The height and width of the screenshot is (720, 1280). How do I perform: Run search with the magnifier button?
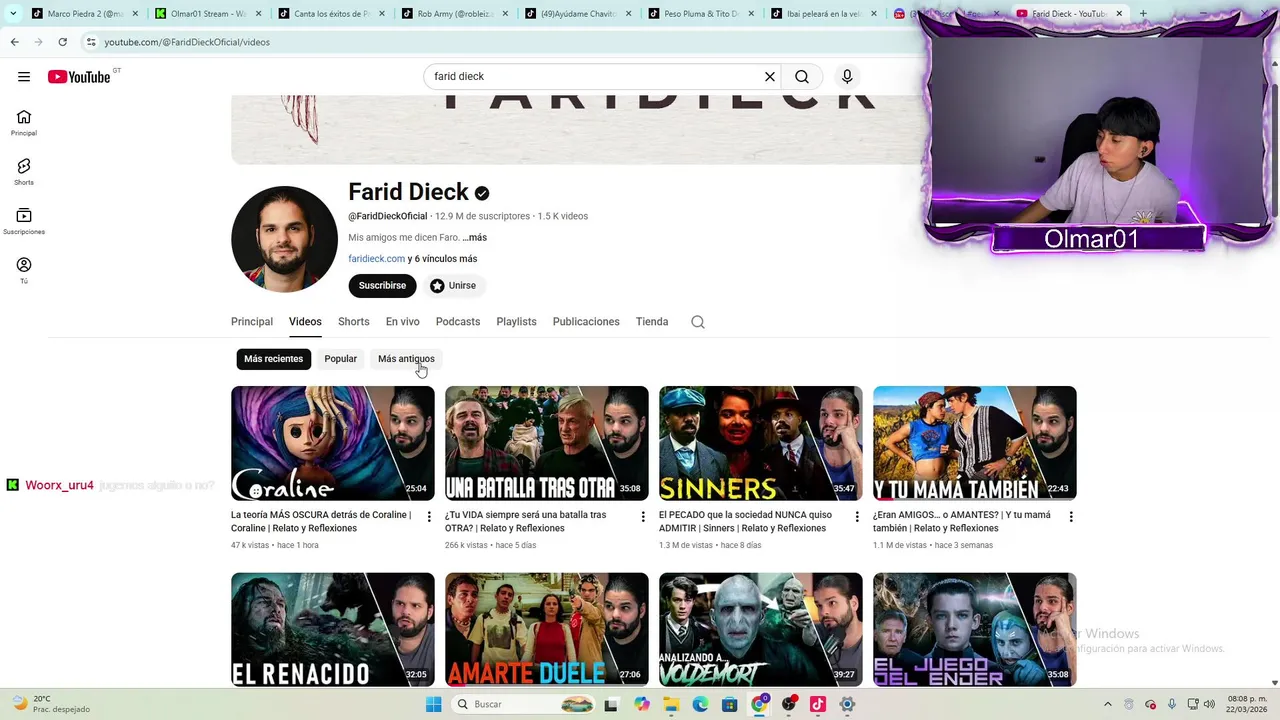pyautogui.click(x=802, y=77)
